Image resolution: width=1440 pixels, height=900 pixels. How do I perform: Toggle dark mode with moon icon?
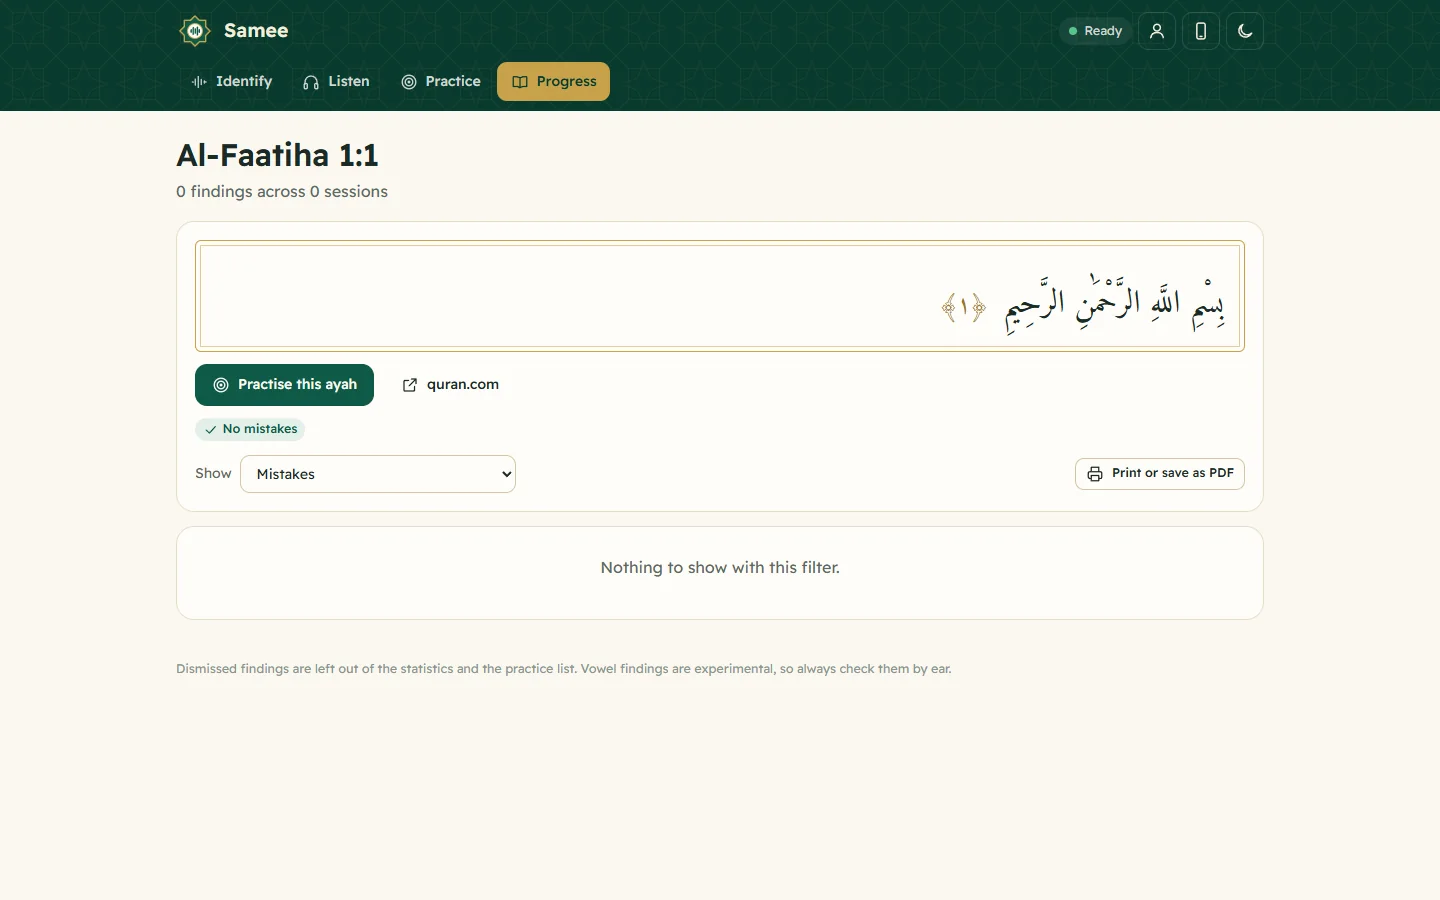(1245, 31)
